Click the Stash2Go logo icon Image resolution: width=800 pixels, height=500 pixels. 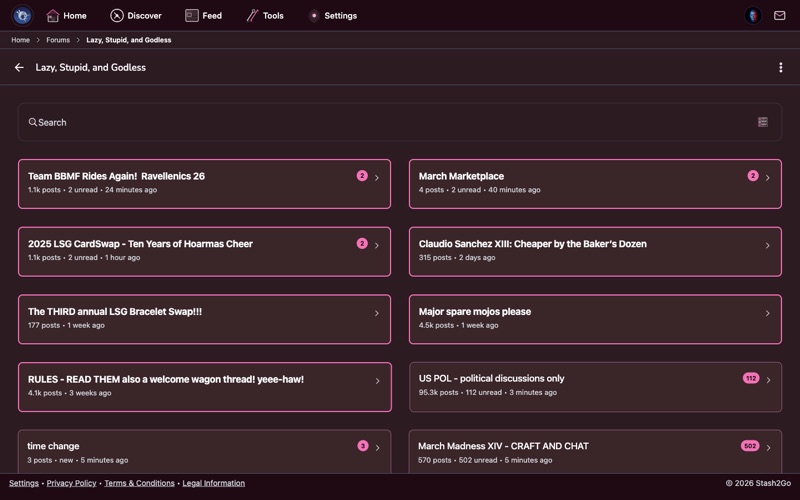coord(22,15)
